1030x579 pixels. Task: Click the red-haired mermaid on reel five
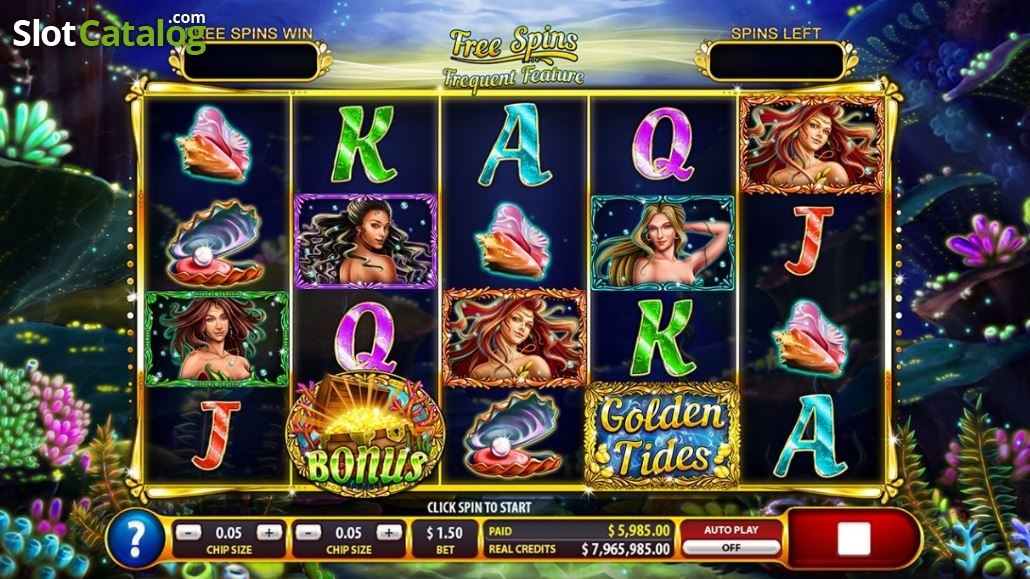811,145
